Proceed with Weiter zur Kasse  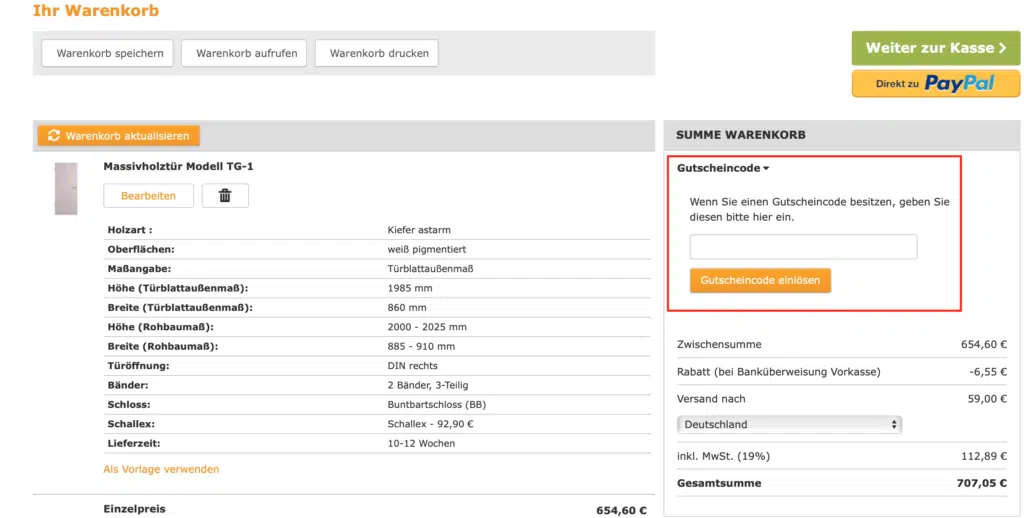tap(935, 48)
